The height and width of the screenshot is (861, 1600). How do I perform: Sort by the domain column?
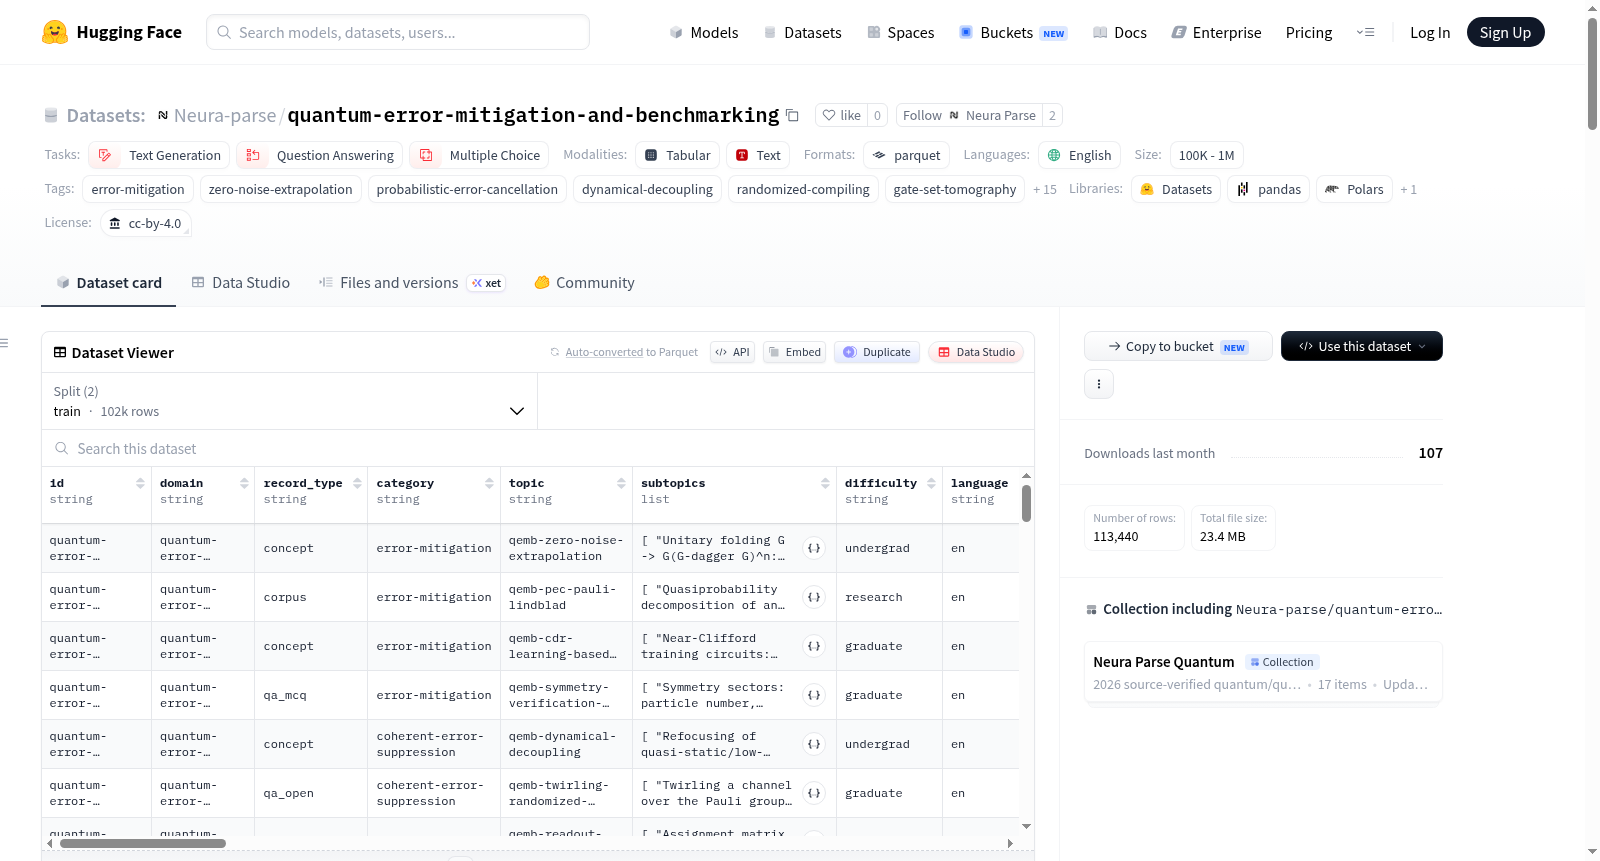244,483
